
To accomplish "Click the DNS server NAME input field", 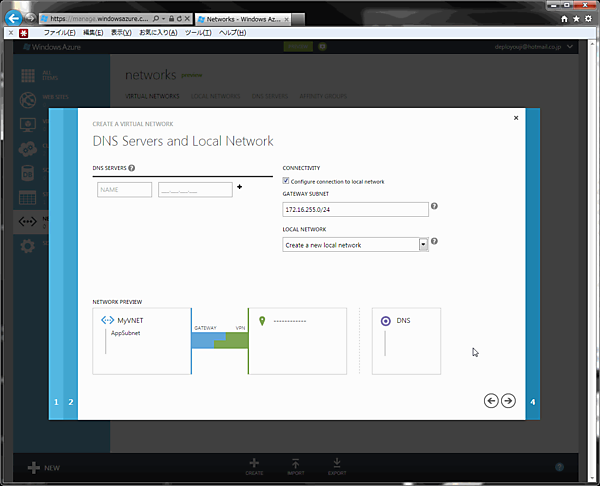I will click(125, 189).
